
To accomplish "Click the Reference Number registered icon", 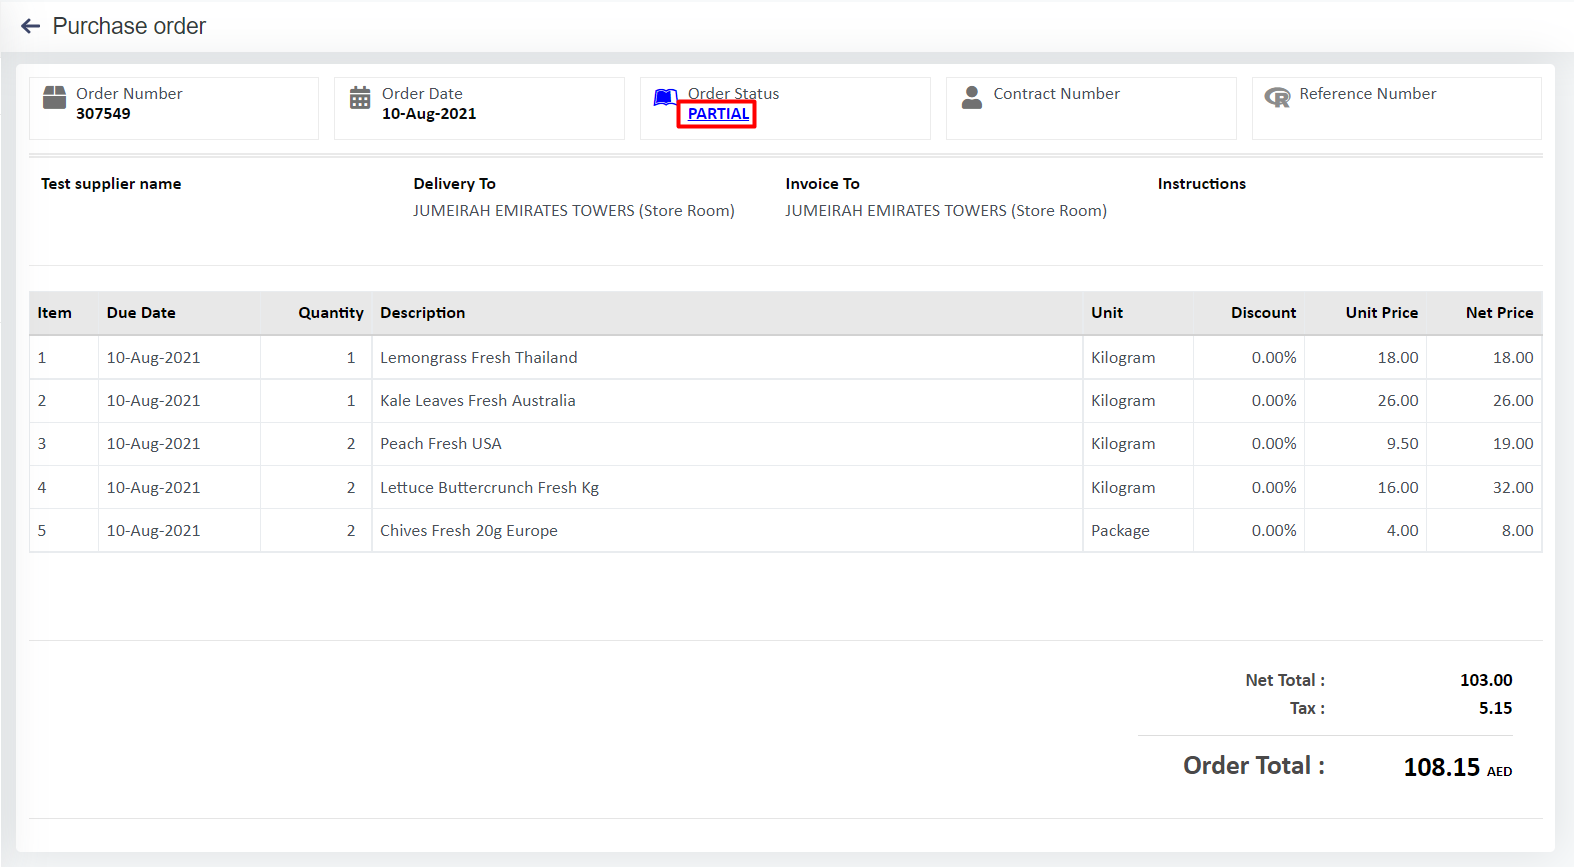I will point(1277,97).
